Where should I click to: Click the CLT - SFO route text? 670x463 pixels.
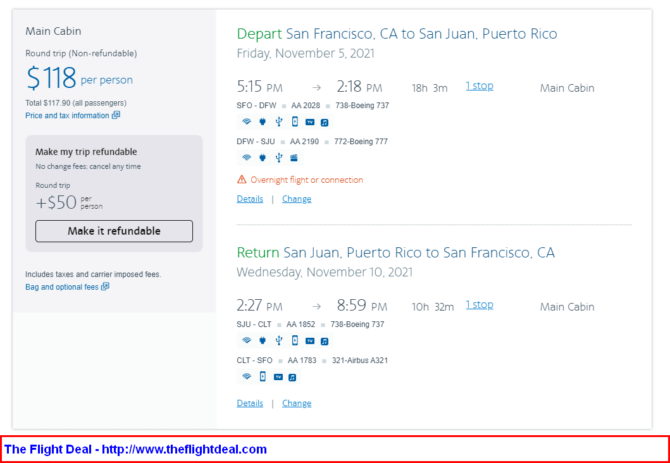pyautogui.click(x=255, y=360)
